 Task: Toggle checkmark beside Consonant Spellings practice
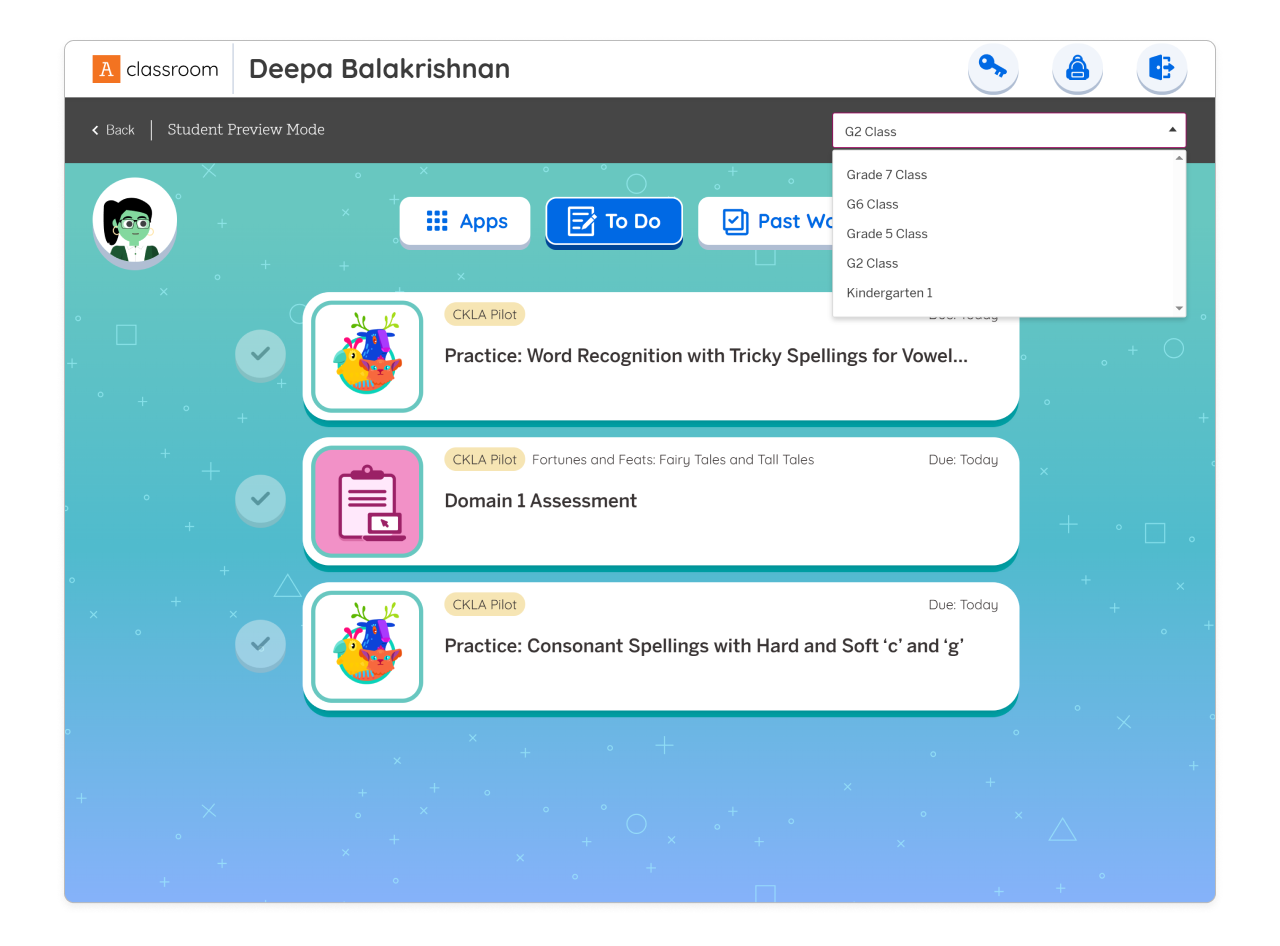pyautogui.click(x=260, y=644)
